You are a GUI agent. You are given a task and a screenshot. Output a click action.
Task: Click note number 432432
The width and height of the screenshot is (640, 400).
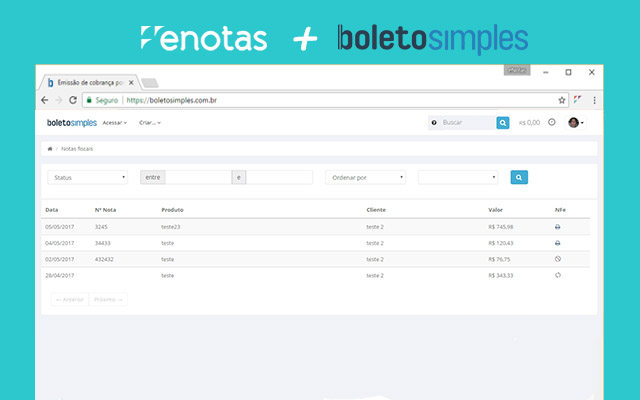104,259
